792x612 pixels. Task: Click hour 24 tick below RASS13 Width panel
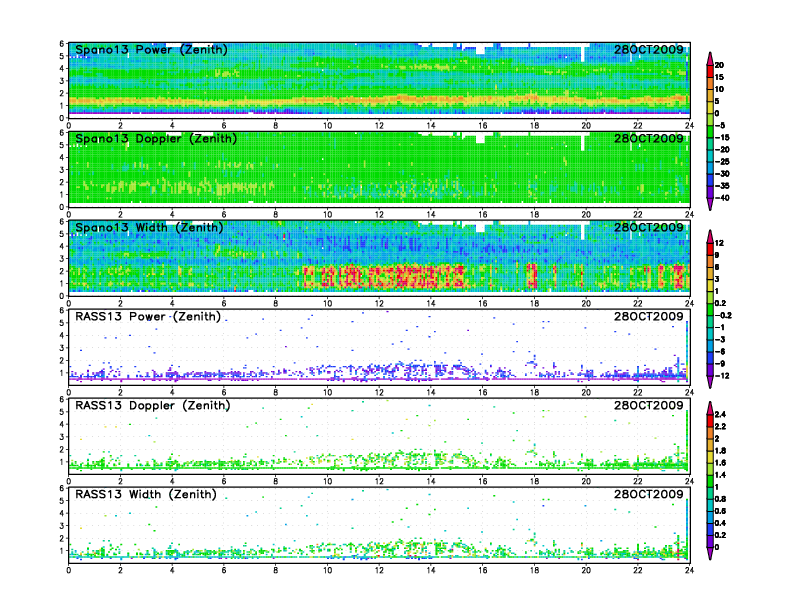689,570
